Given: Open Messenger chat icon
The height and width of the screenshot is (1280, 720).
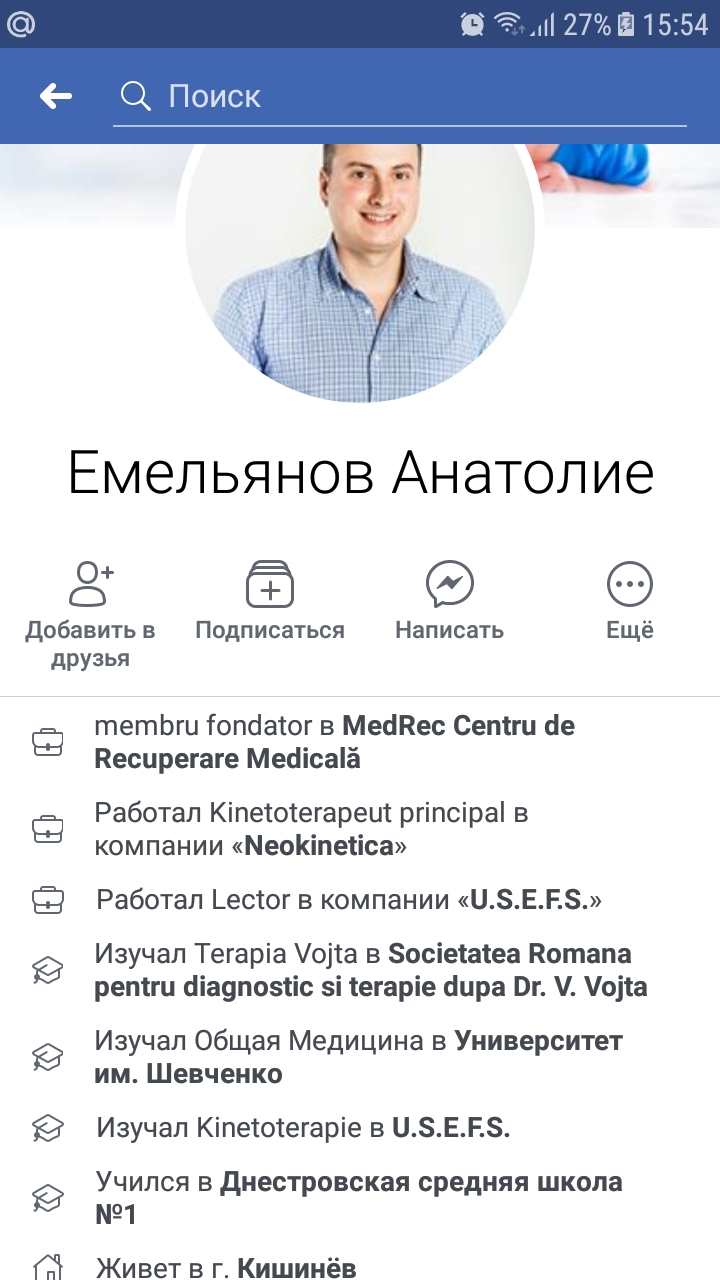Looking at the screenshot, I should tap(450, 584).
